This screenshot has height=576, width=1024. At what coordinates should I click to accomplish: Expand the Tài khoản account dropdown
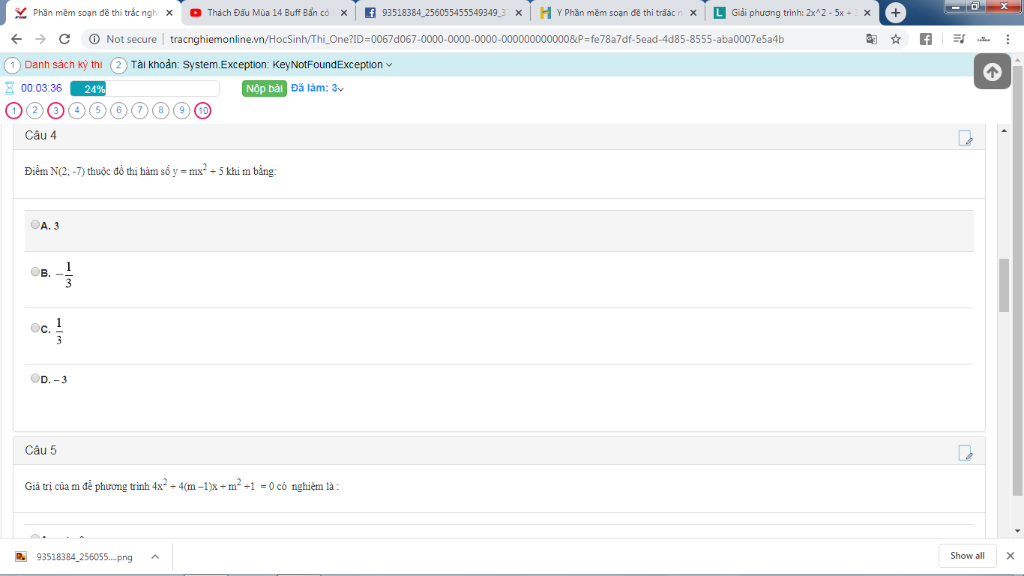pos(261,65)
